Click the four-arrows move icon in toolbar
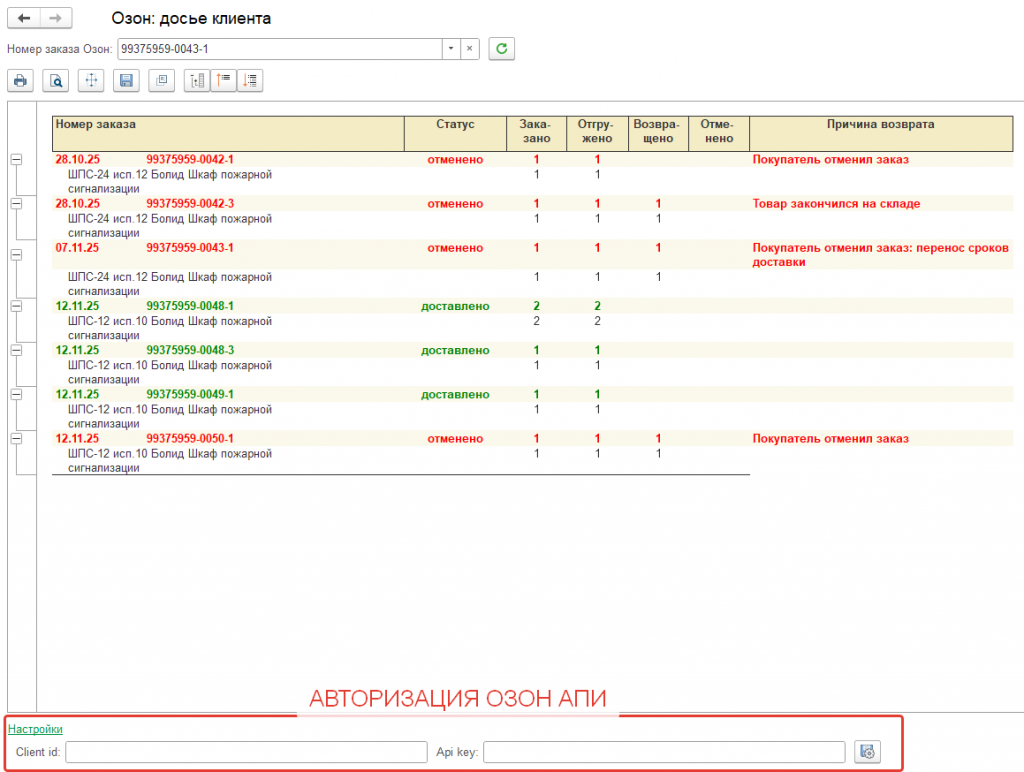The height and width of the screenshot is (772, 1024). pyautogui.click(x=91, y=81)
